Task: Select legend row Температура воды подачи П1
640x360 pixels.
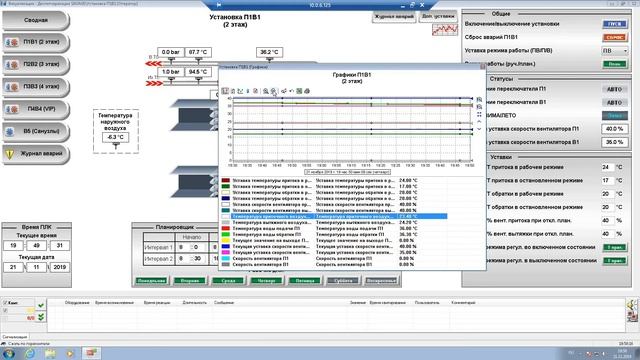Action: coord(334,229)
